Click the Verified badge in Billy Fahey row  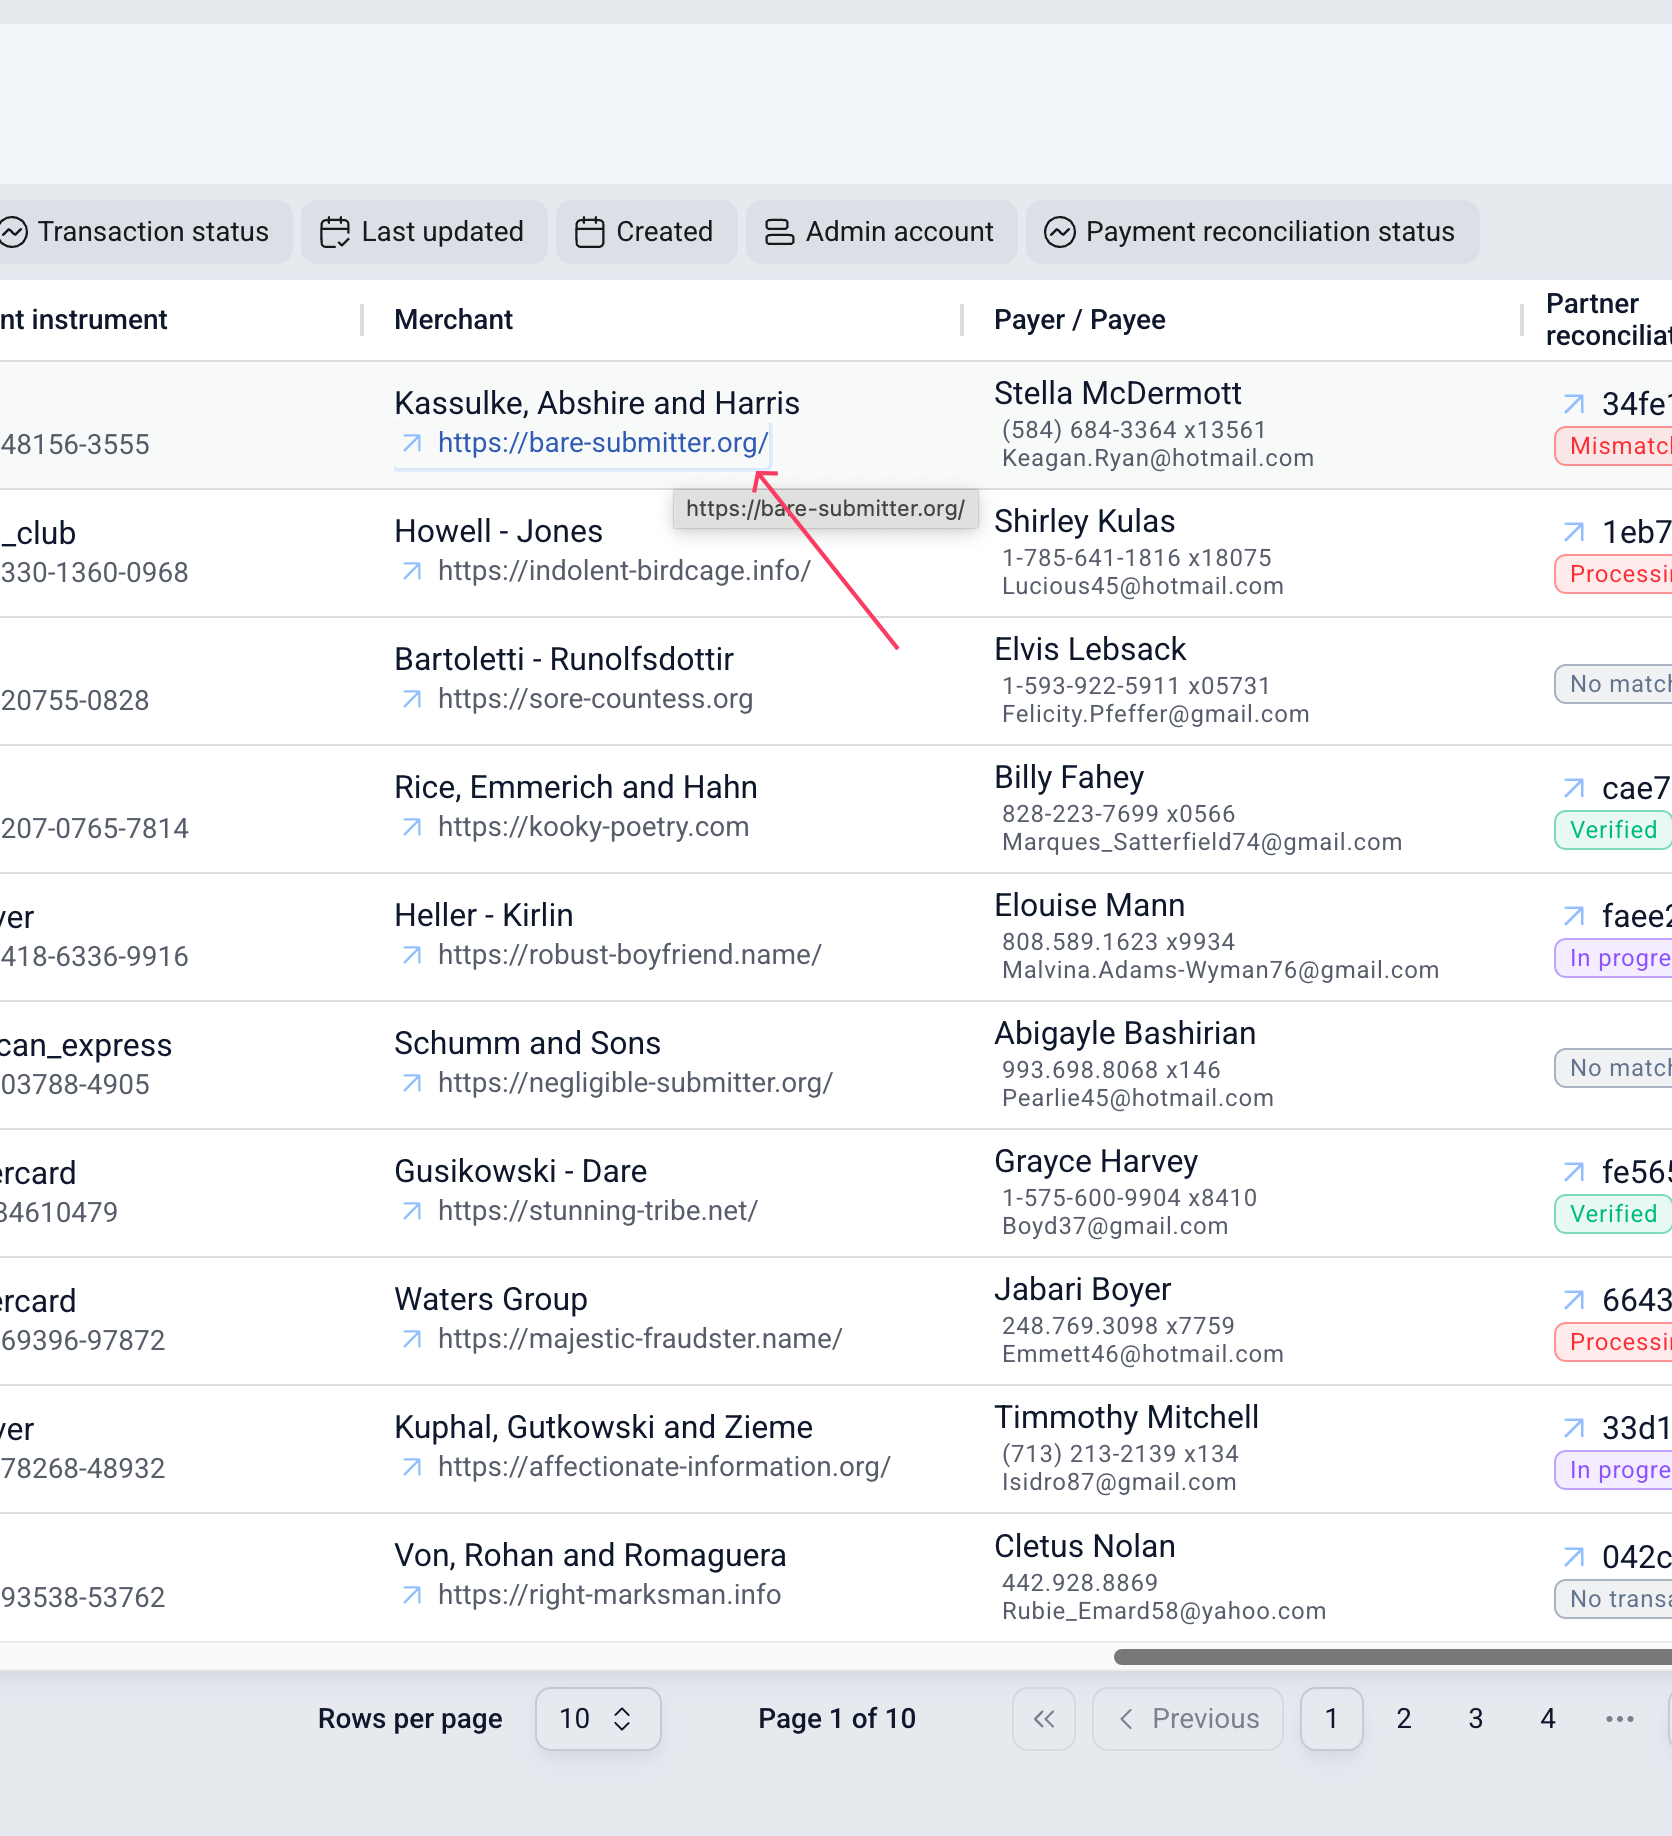click(x=1613, y=830)
